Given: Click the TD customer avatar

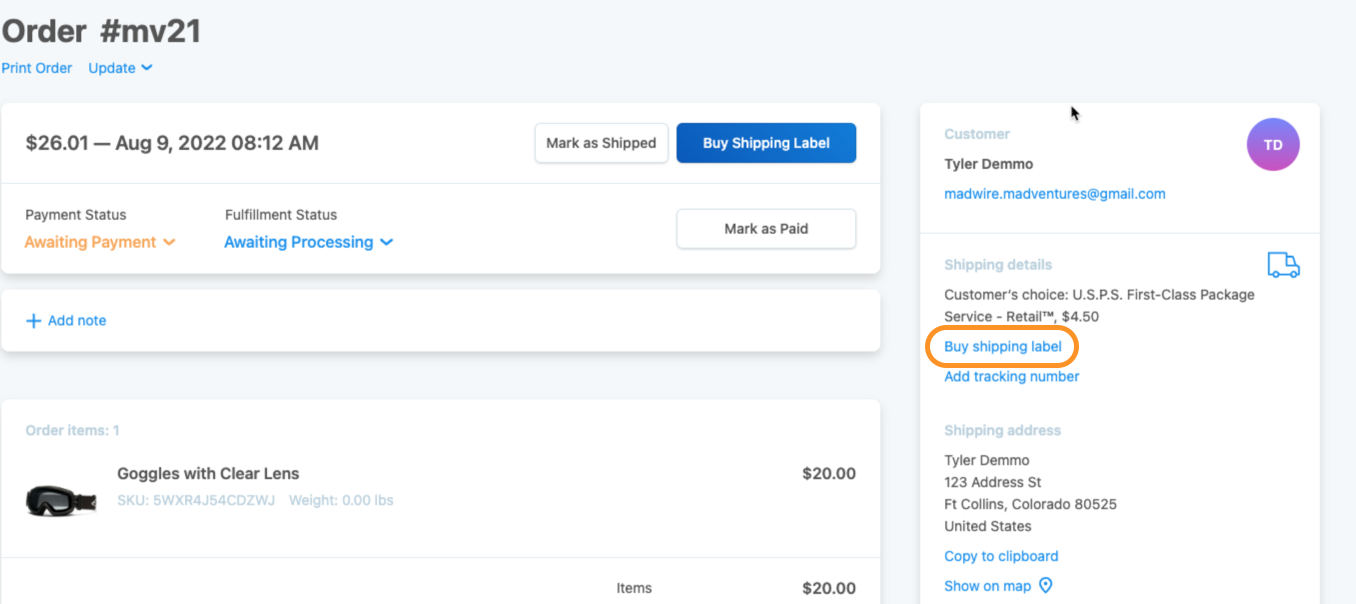Looking at the screenshot, I should click(1272, 145).
